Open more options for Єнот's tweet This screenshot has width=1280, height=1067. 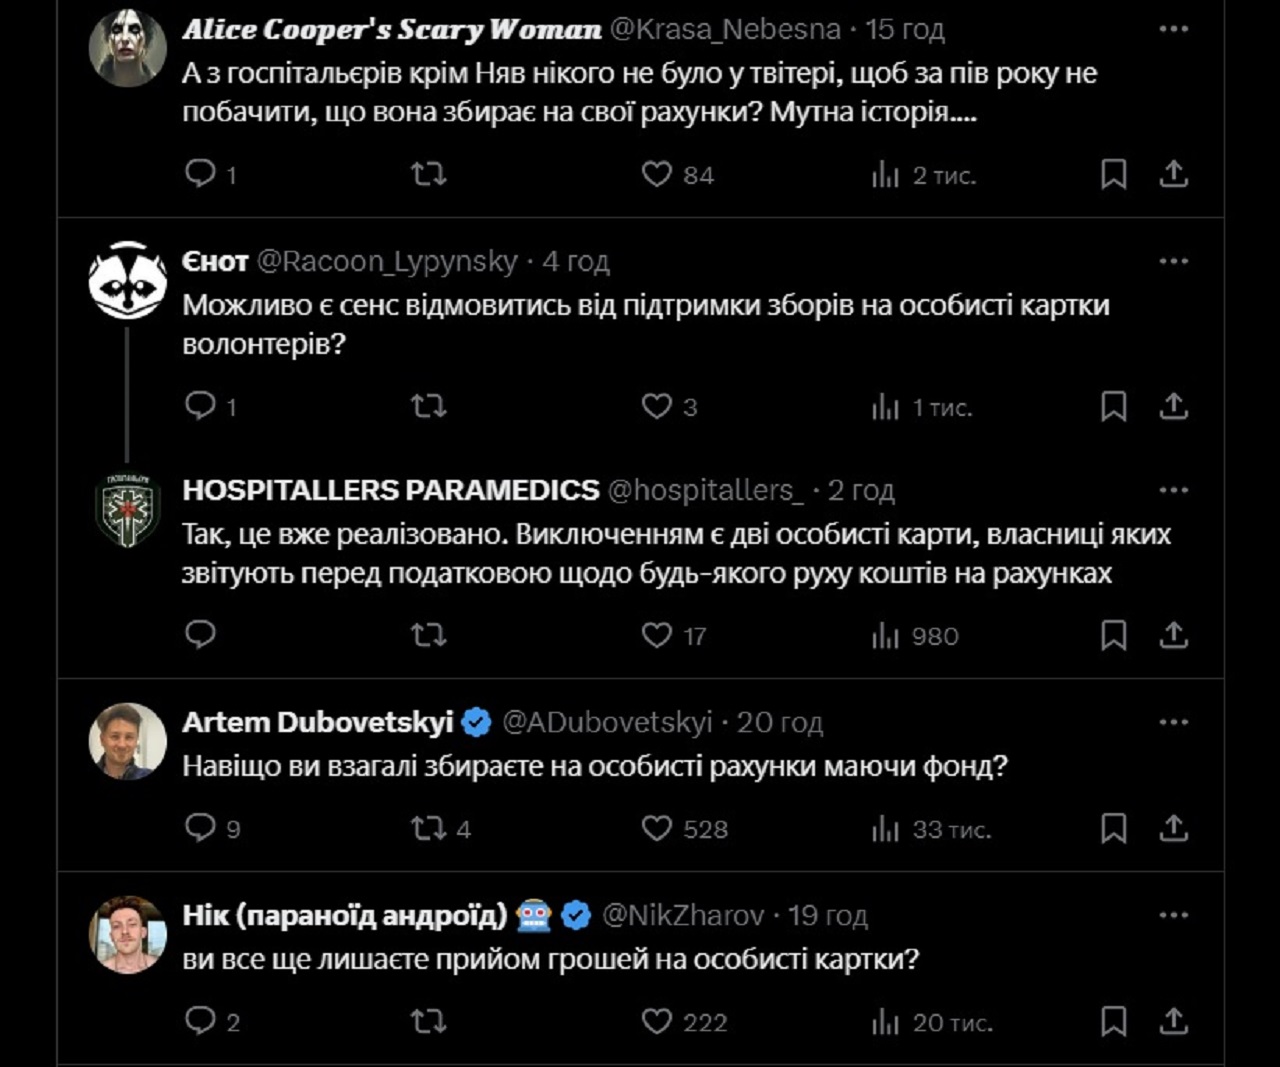pyautogui.click(x=1173, y=261)
